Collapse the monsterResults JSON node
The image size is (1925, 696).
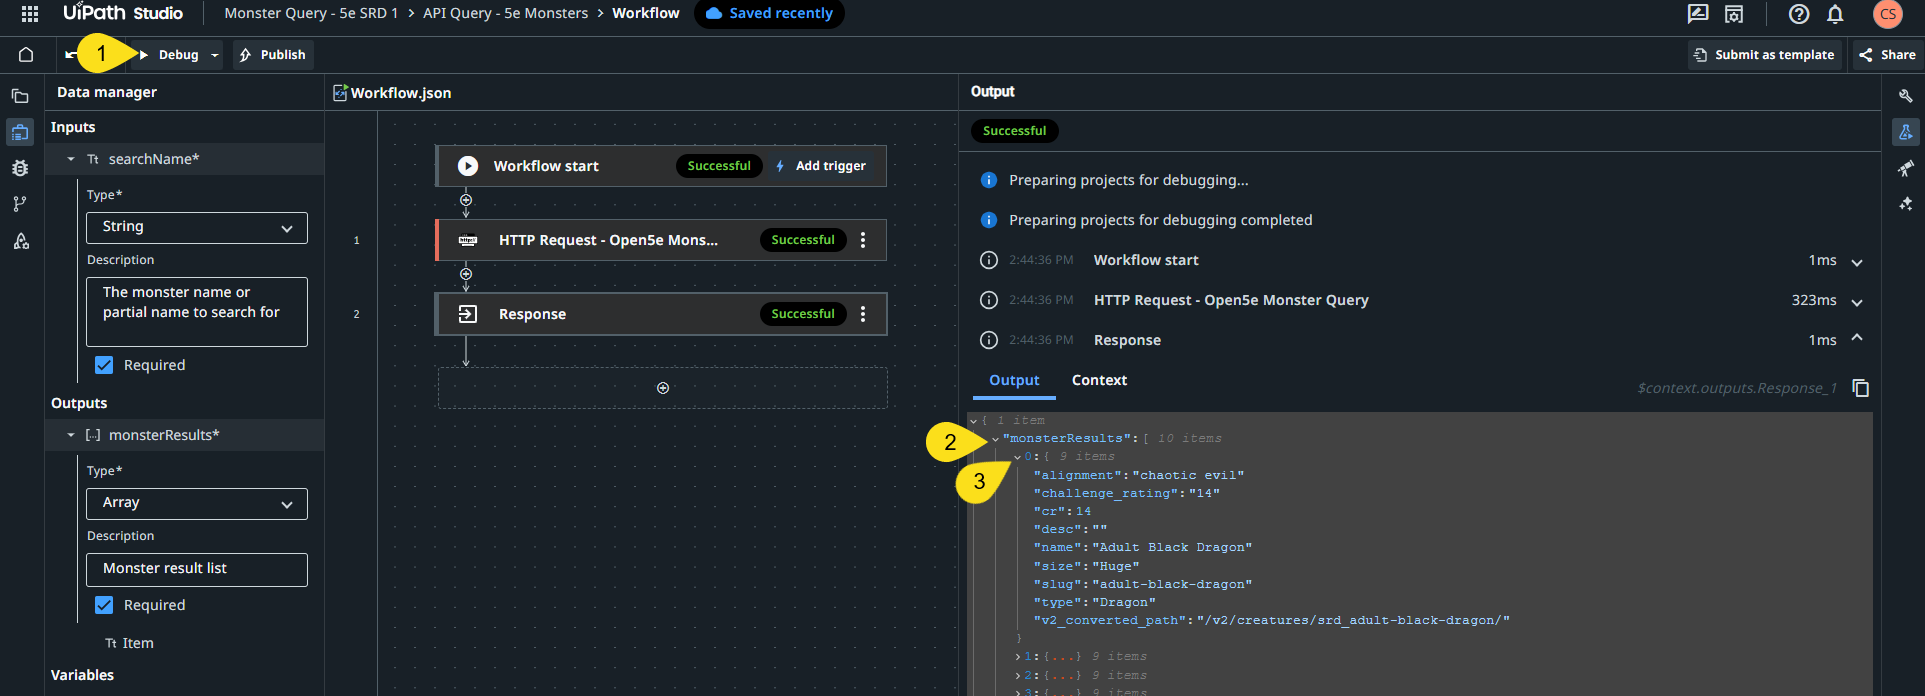coord(996,439)
